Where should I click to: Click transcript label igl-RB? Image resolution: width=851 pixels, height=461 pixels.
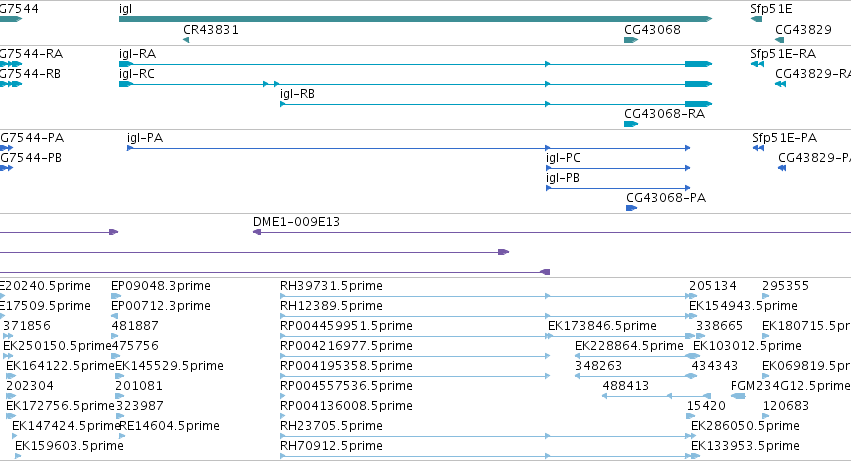(x=297, y=94)
